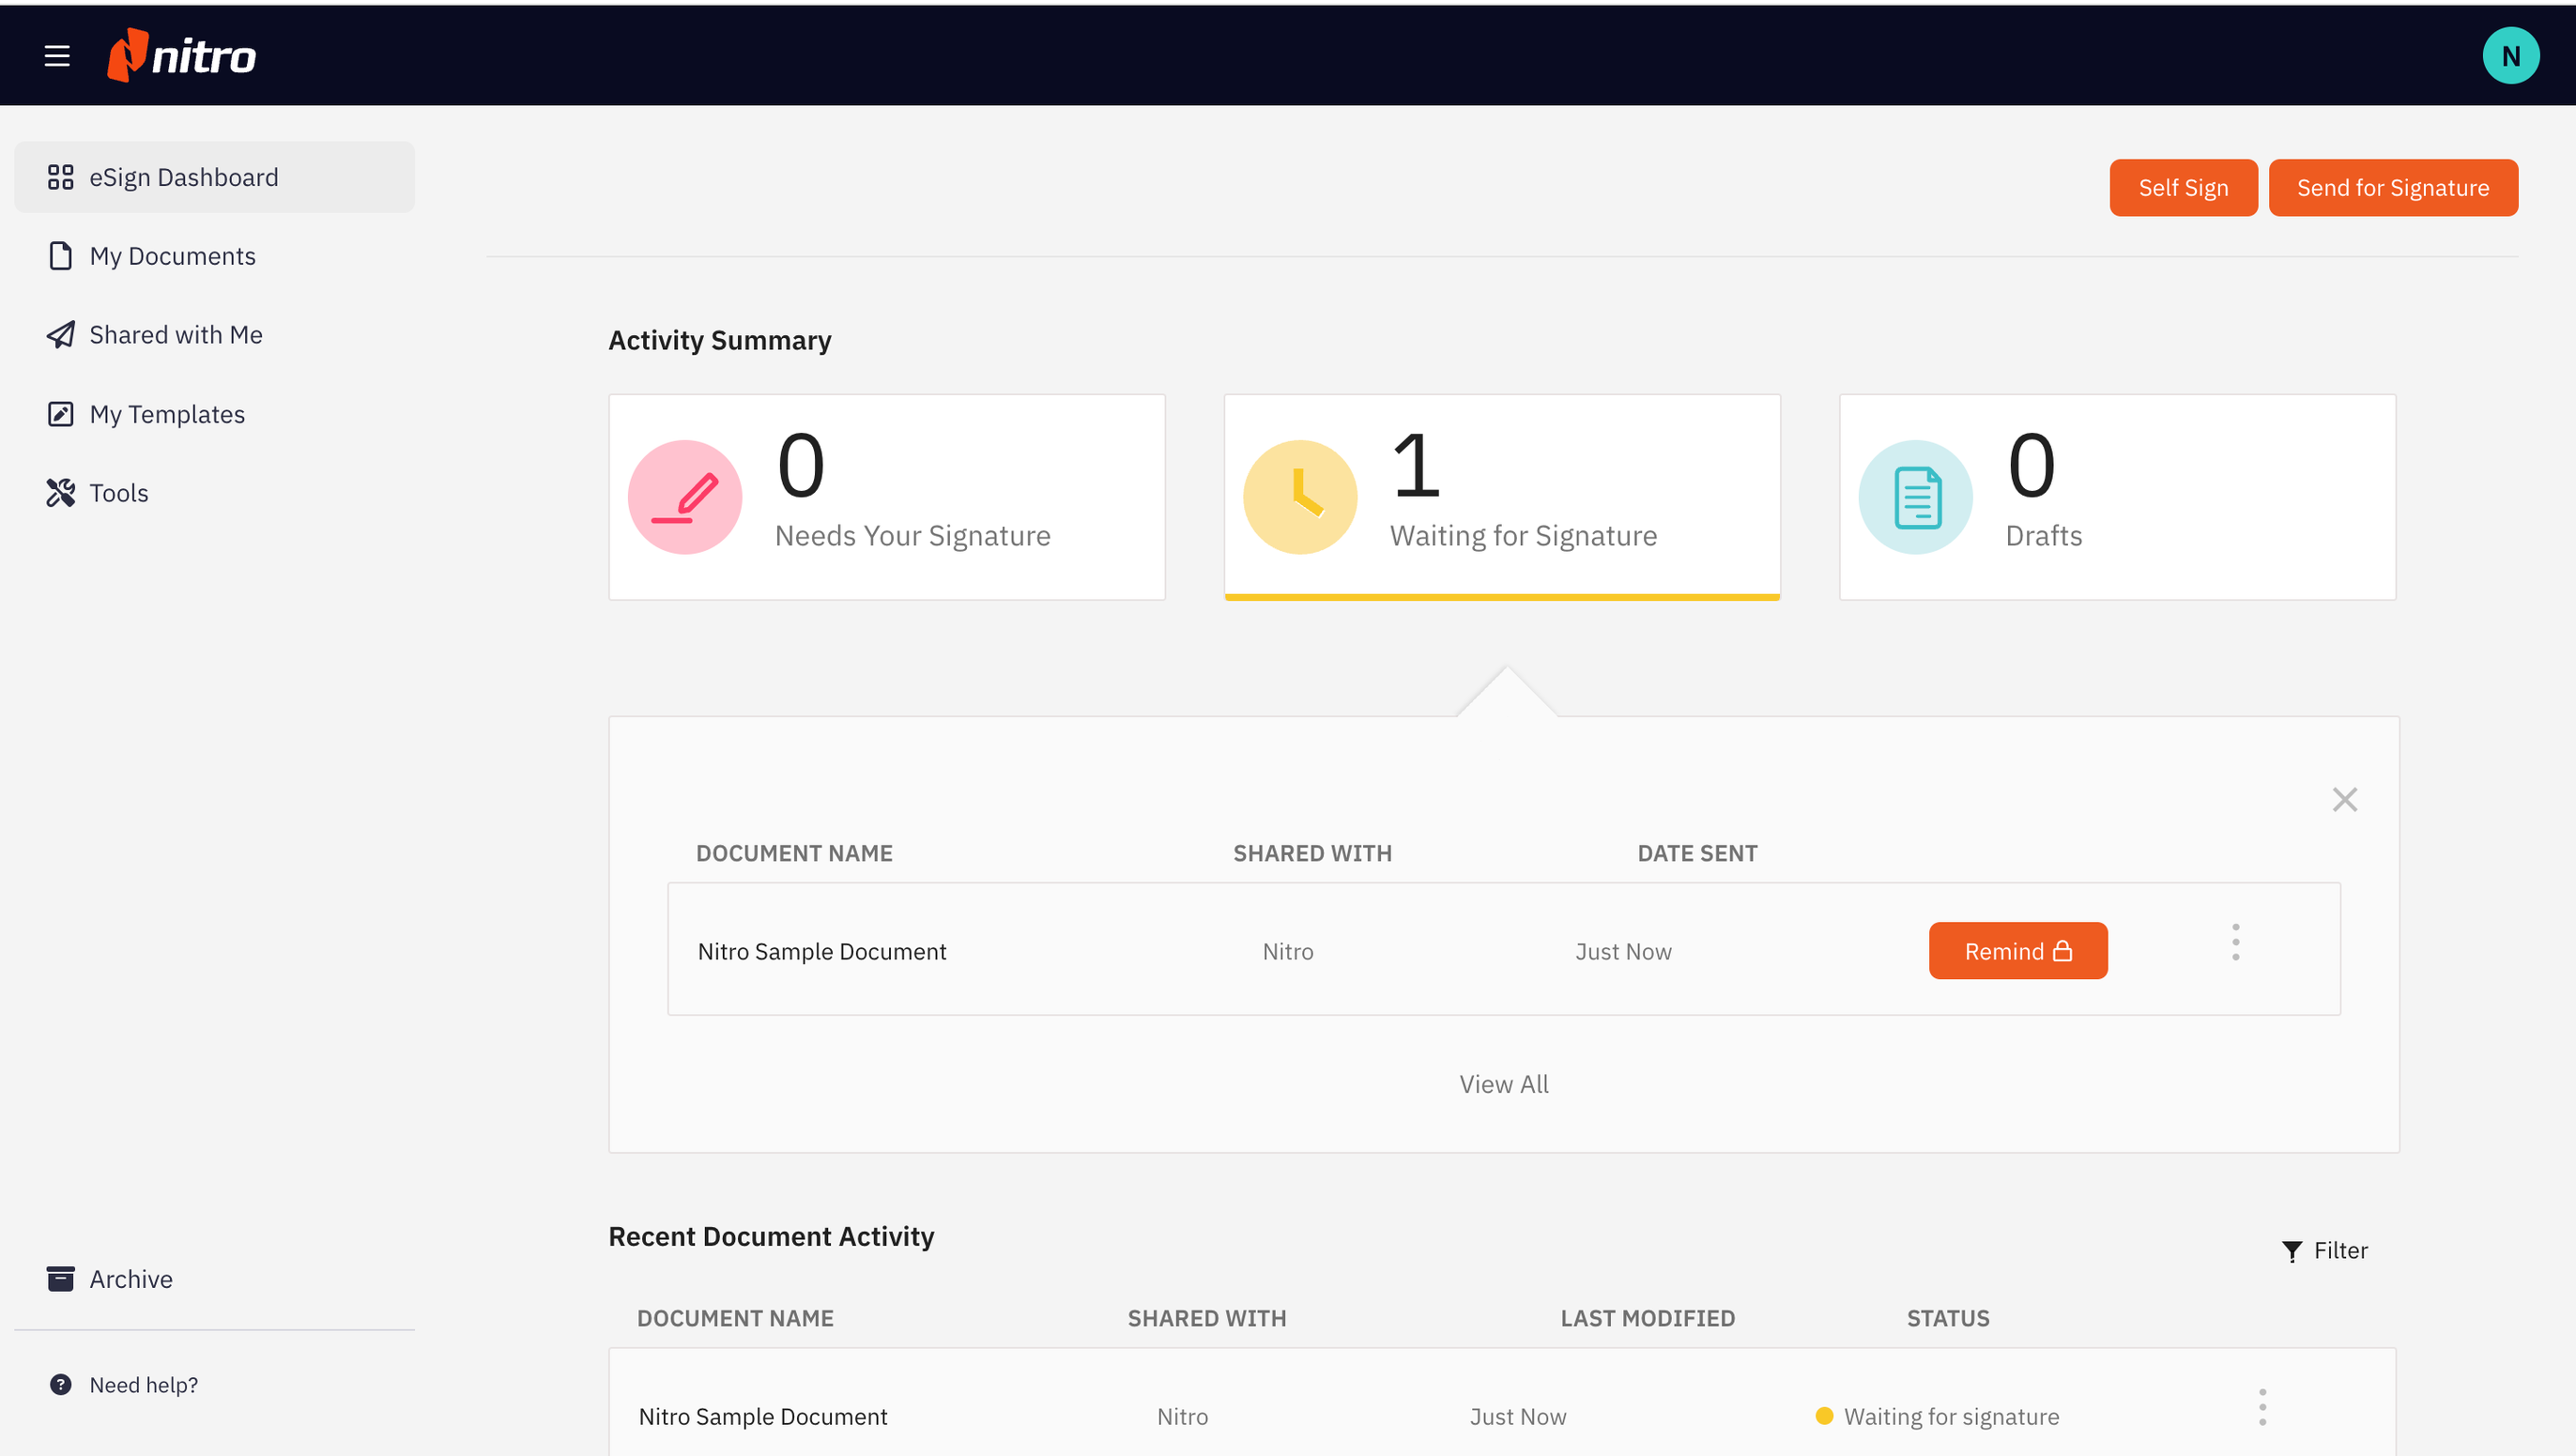Expand the Drafts summary card
This screenshot has width=2576, height=1456.
tap(2117, 497)
